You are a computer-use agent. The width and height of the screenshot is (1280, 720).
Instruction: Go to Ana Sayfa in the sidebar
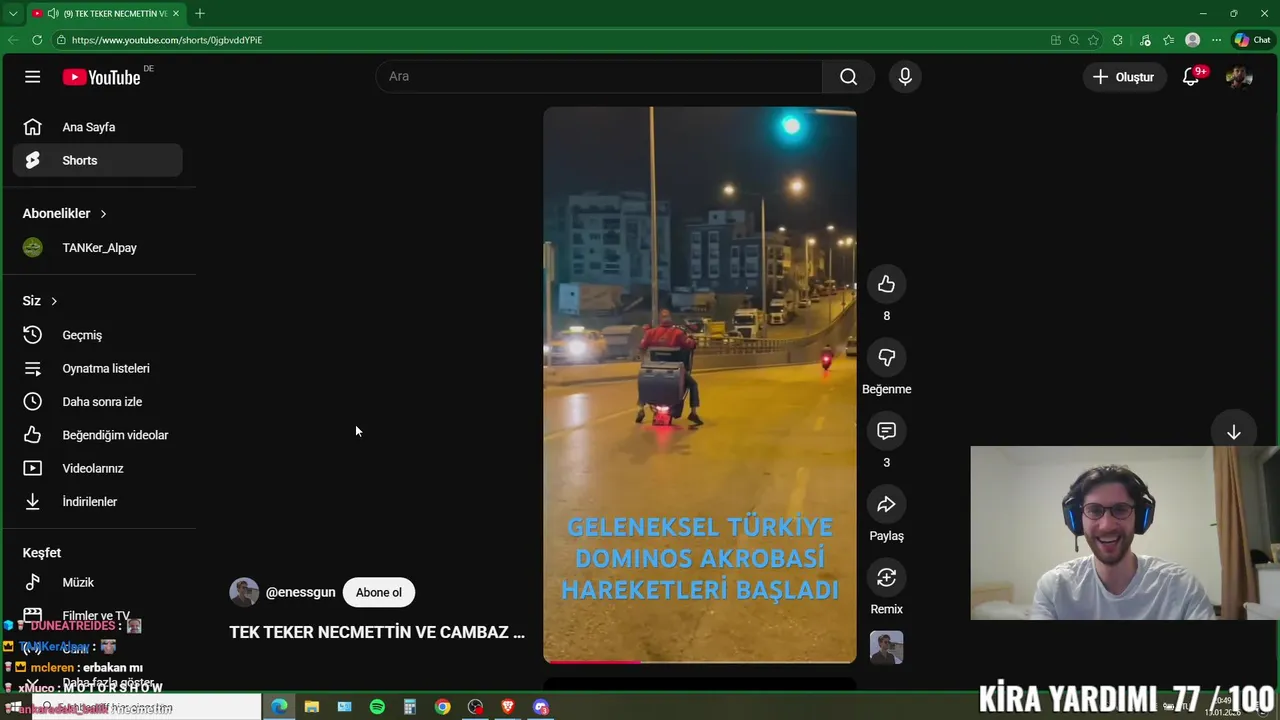click(x=97, y=127)
